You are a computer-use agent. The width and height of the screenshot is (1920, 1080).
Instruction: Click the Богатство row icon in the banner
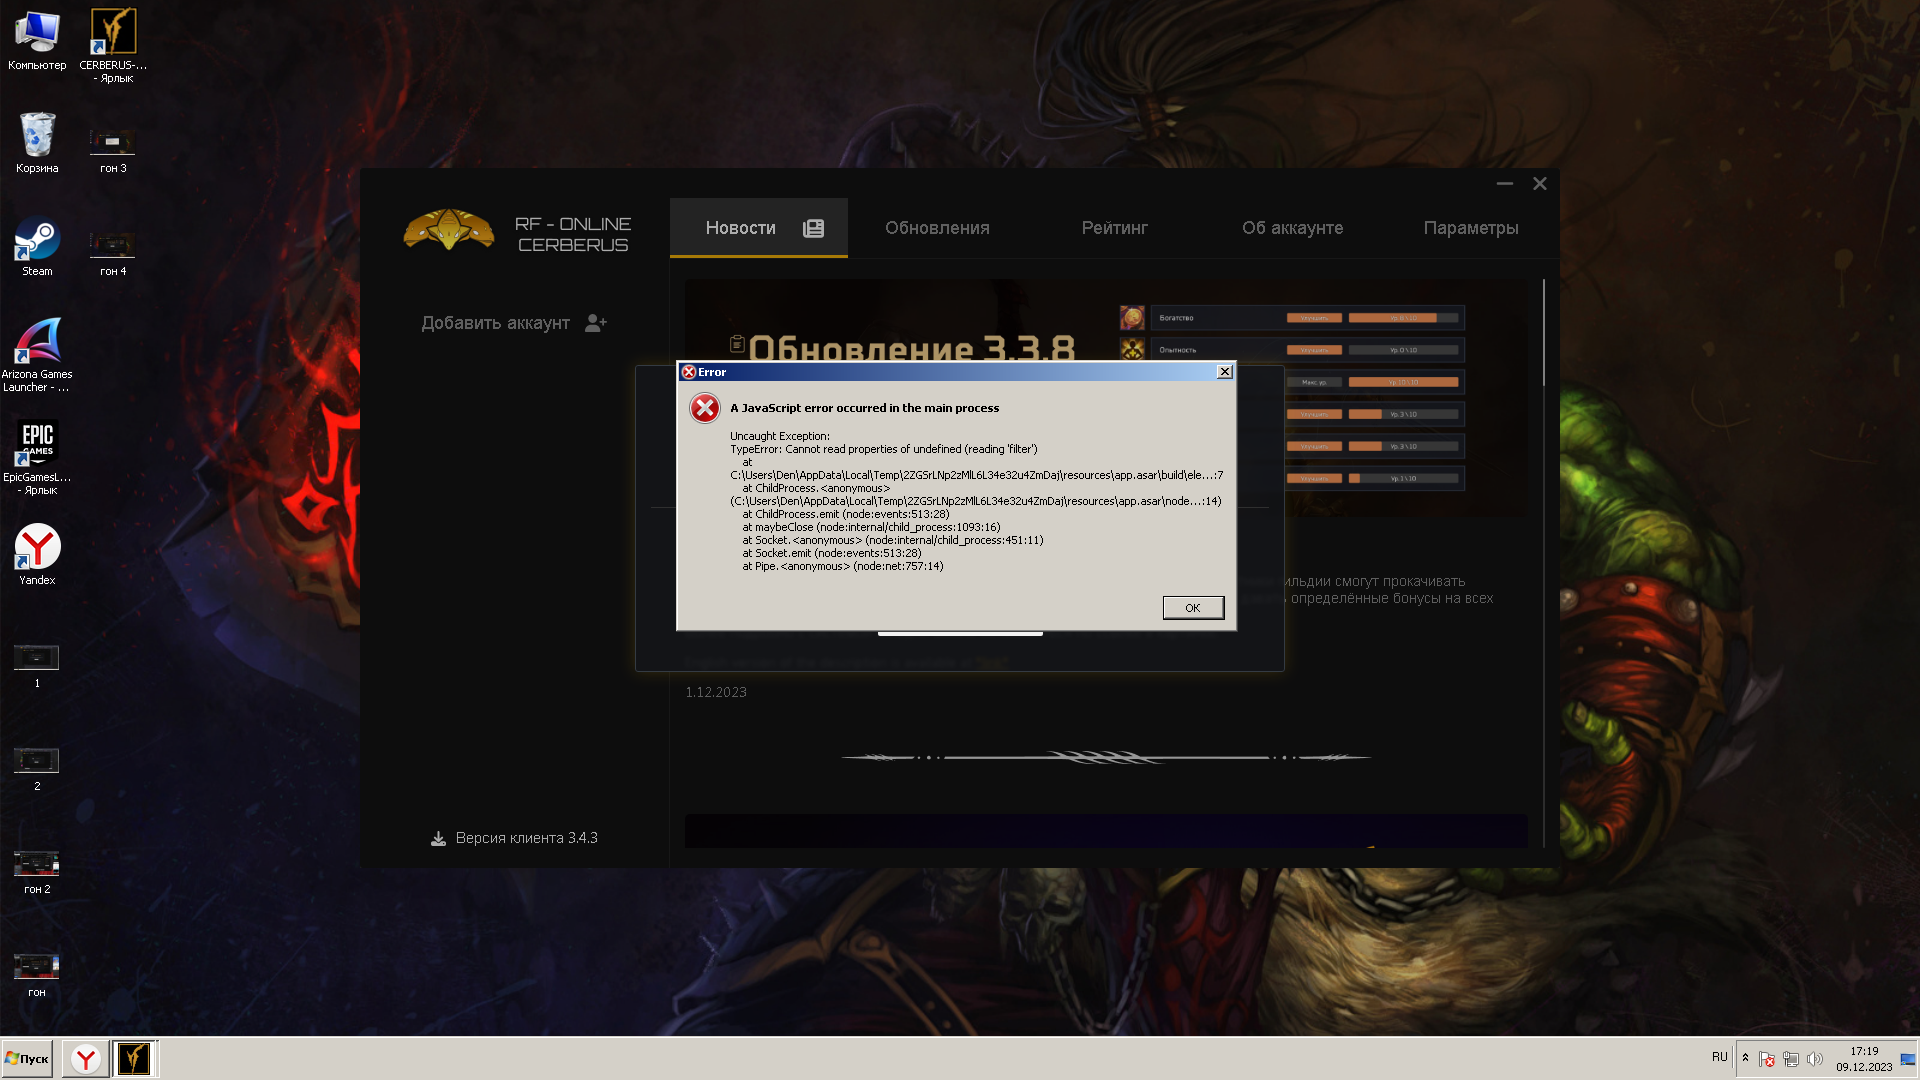click(1132, 318)
